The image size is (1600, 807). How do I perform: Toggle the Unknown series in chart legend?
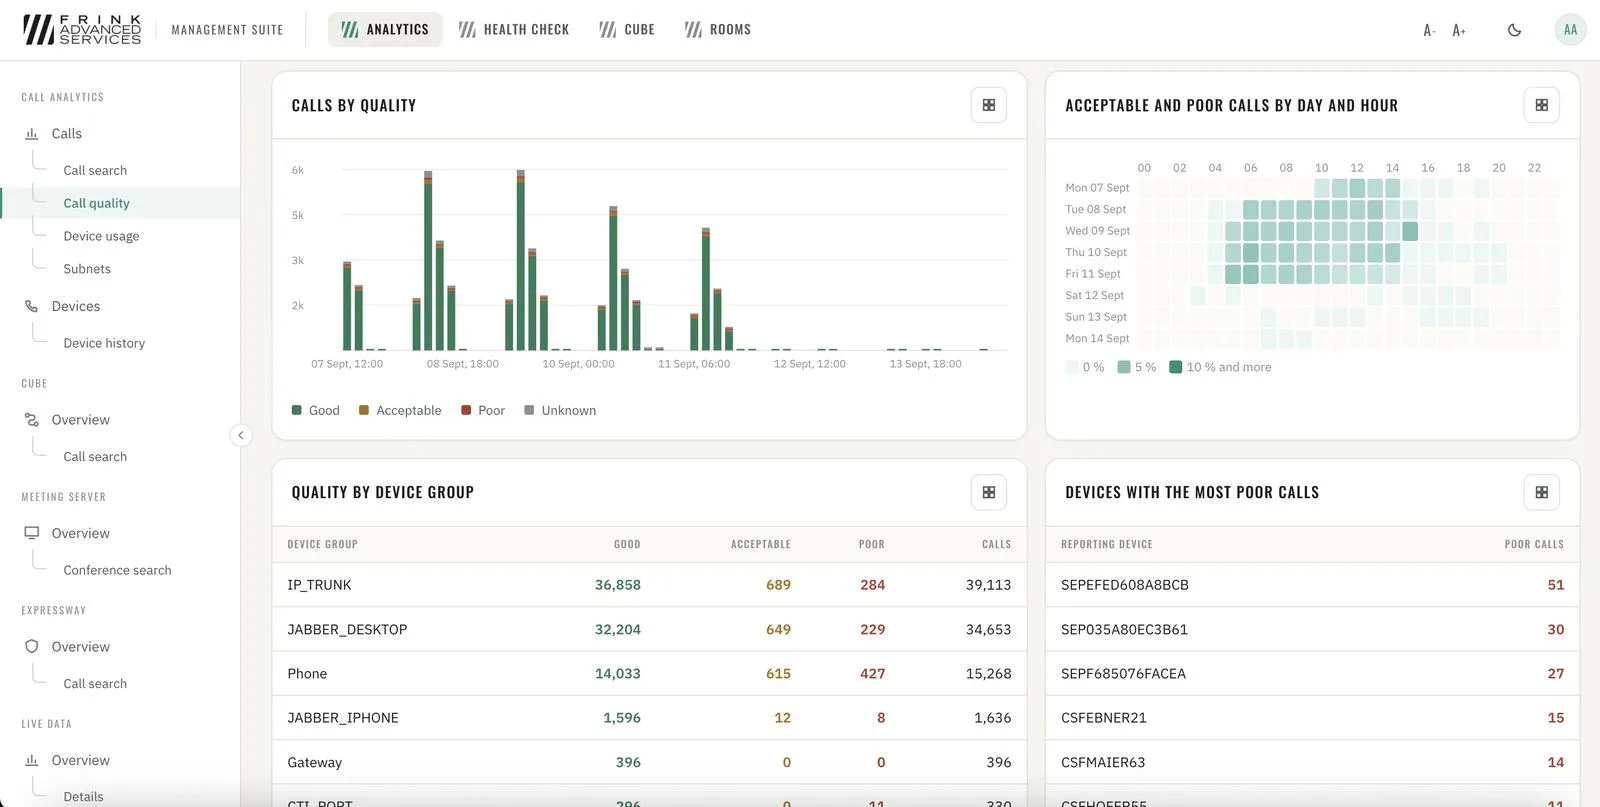[560, 410]
